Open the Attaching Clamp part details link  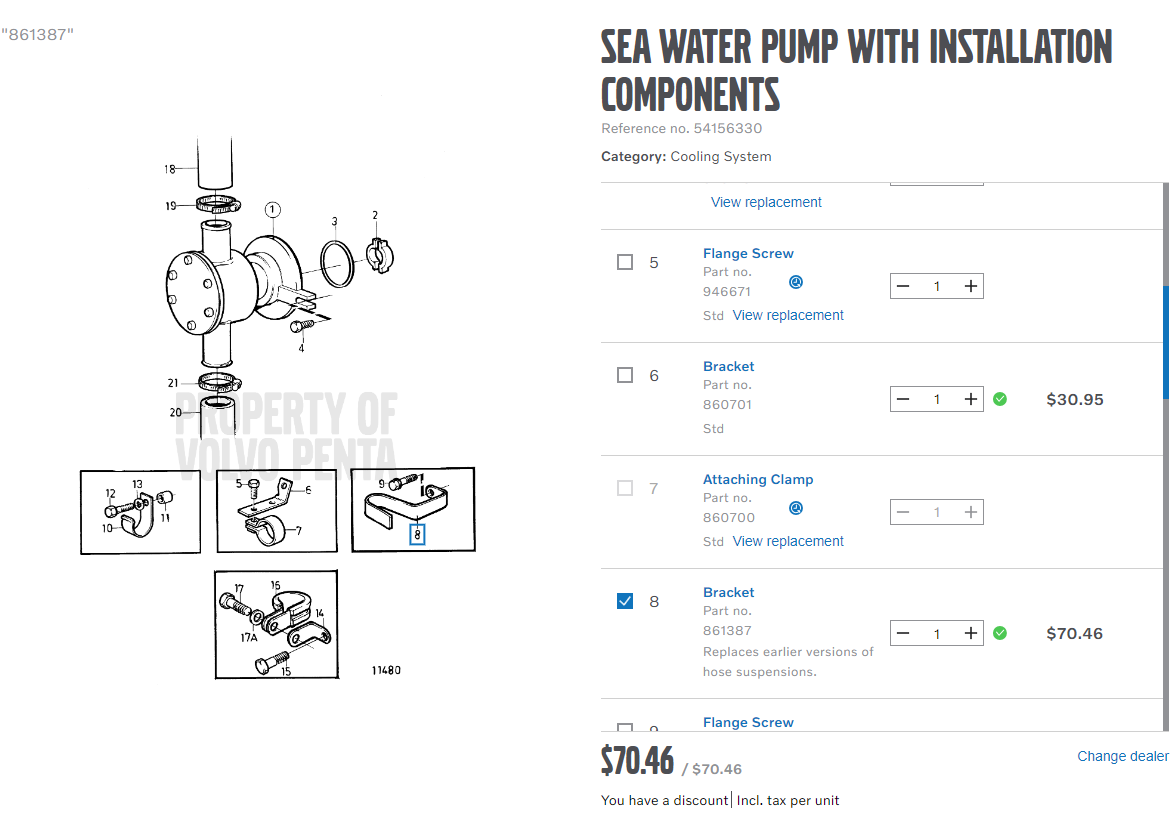pyautogui.click(x=757, y=479)
